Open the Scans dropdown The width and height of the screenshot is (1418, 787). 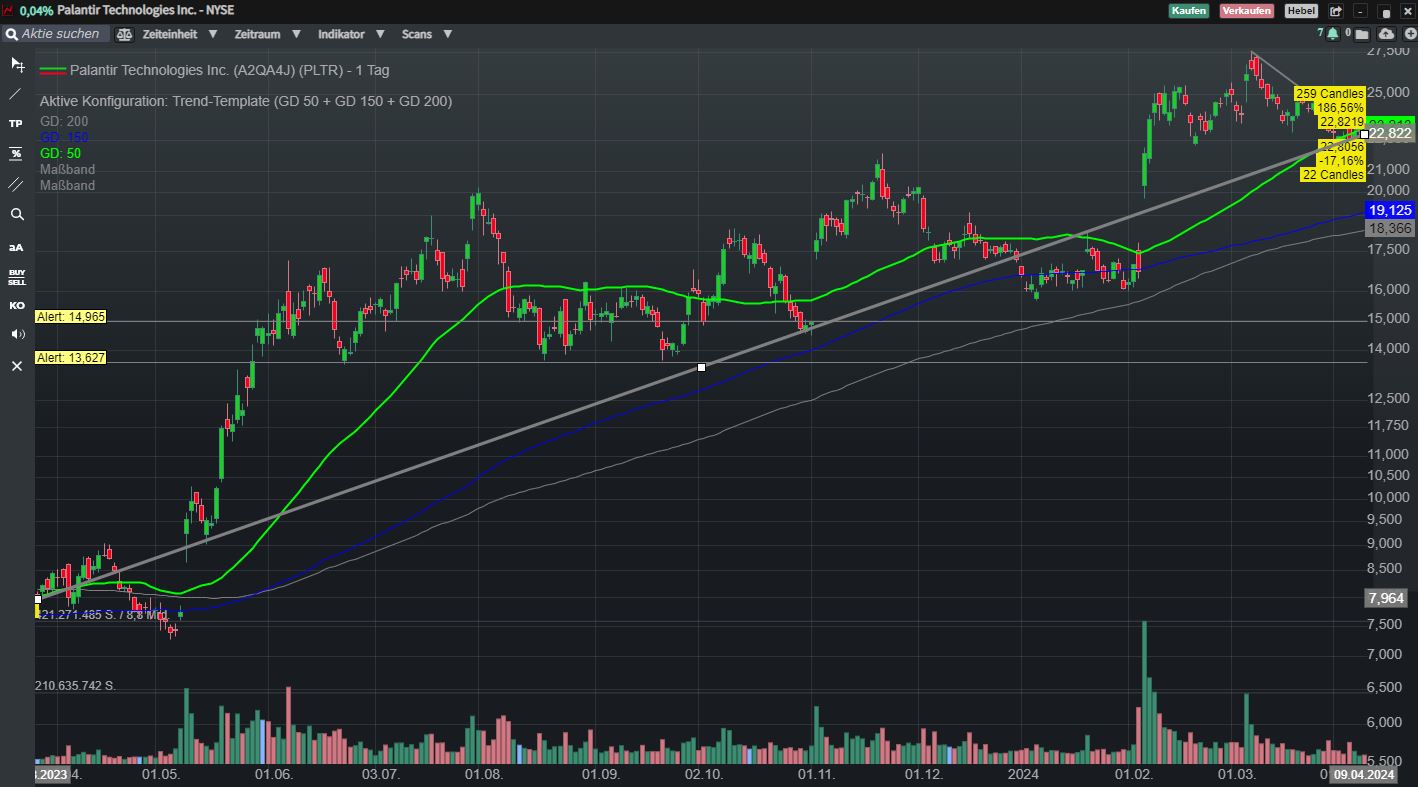427,34
